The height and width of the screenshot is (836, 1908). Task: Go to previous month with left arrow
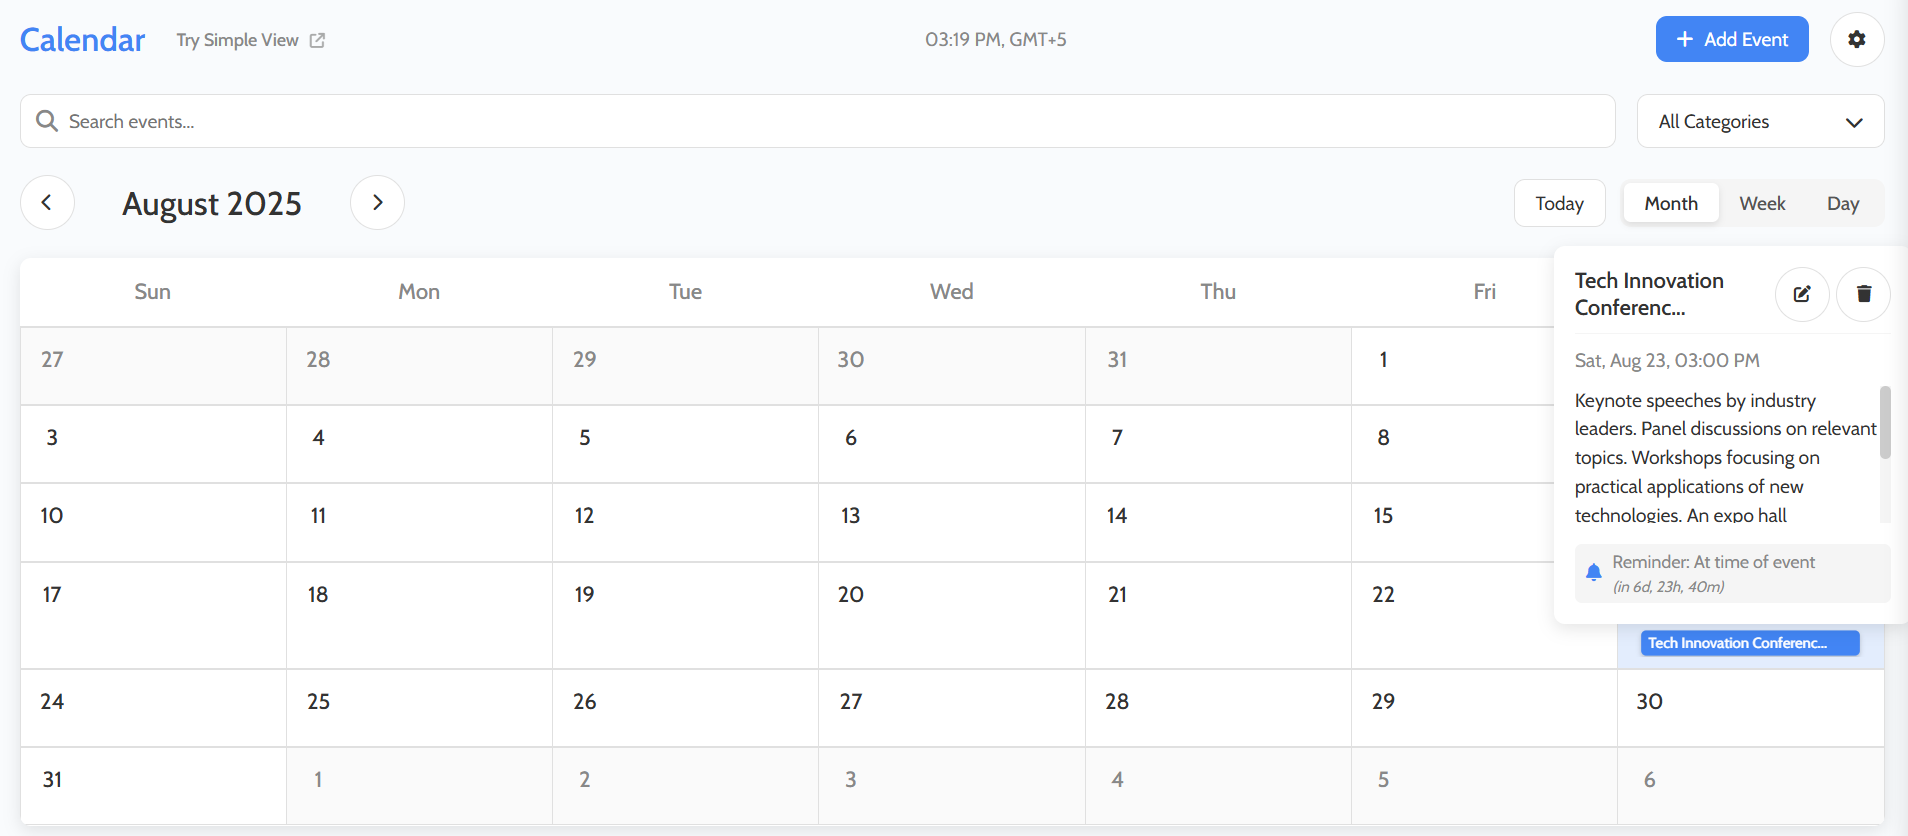click(47, 202)
